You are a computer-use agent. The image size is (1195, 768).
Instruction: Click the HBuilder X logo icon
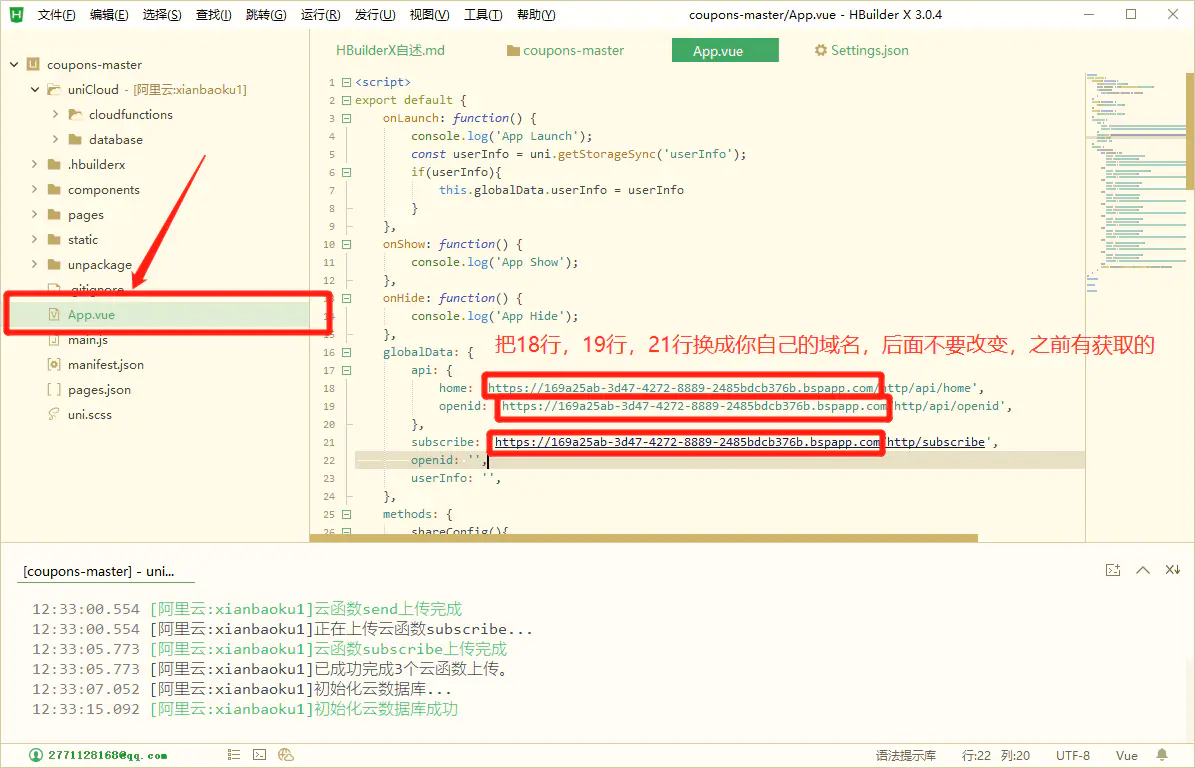click(x=16, y=15)
